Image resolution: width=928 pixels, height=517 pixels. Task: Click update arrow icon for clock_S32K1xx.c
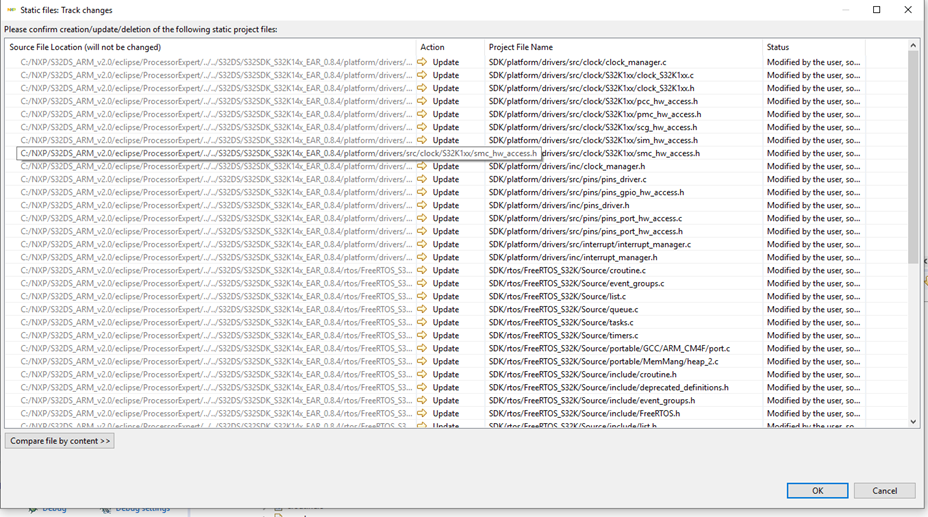[x=422, y=75]
